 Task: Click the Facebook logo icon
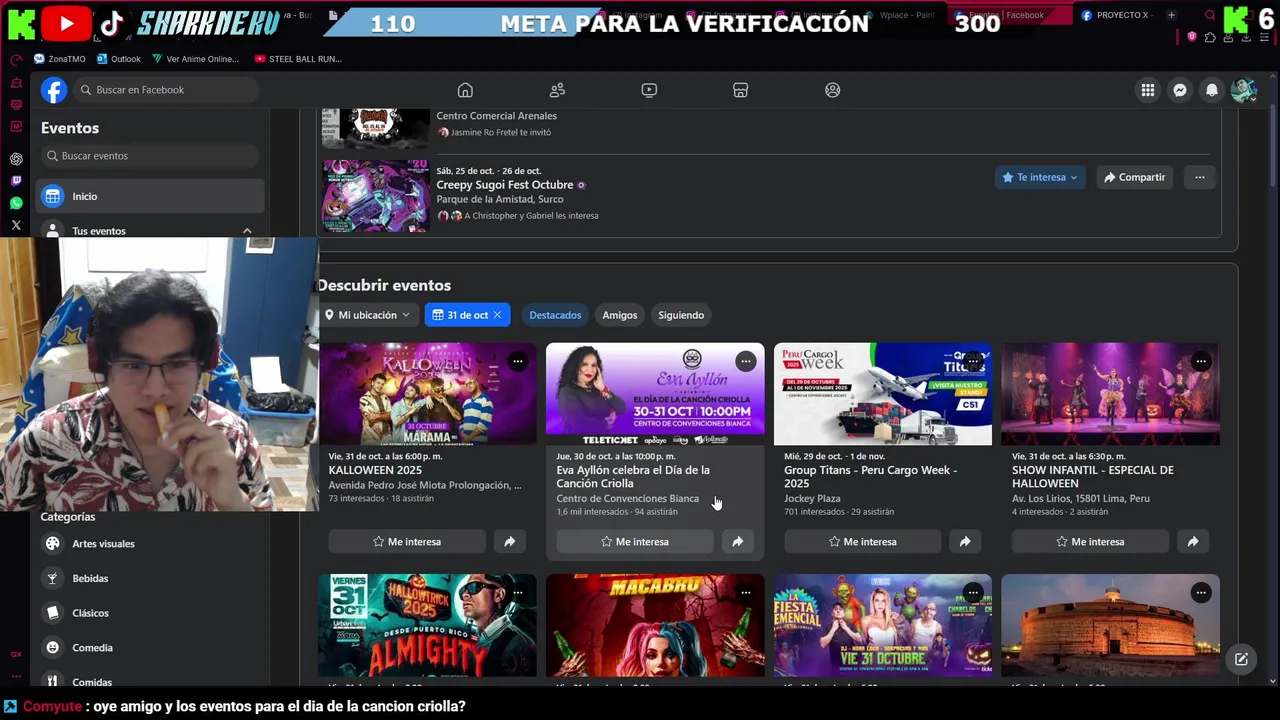pyautogui.click(x=54, y=90)
